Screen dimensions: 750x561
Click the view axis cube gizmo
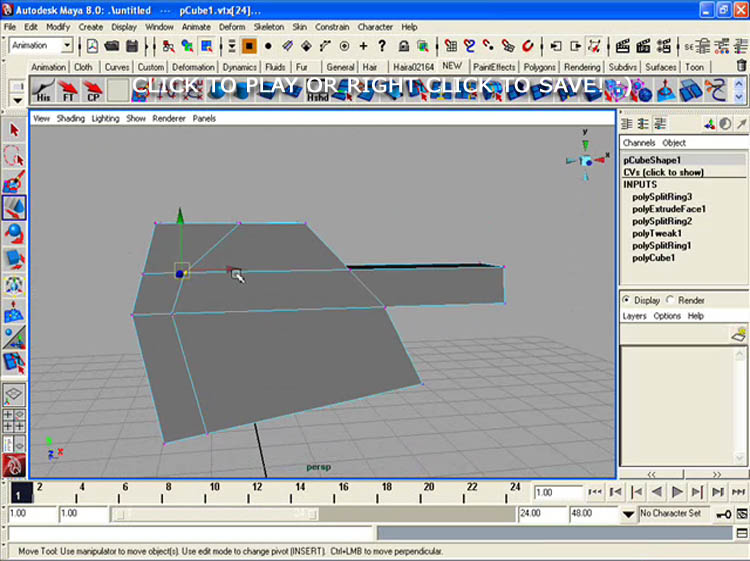click(586, 160)
